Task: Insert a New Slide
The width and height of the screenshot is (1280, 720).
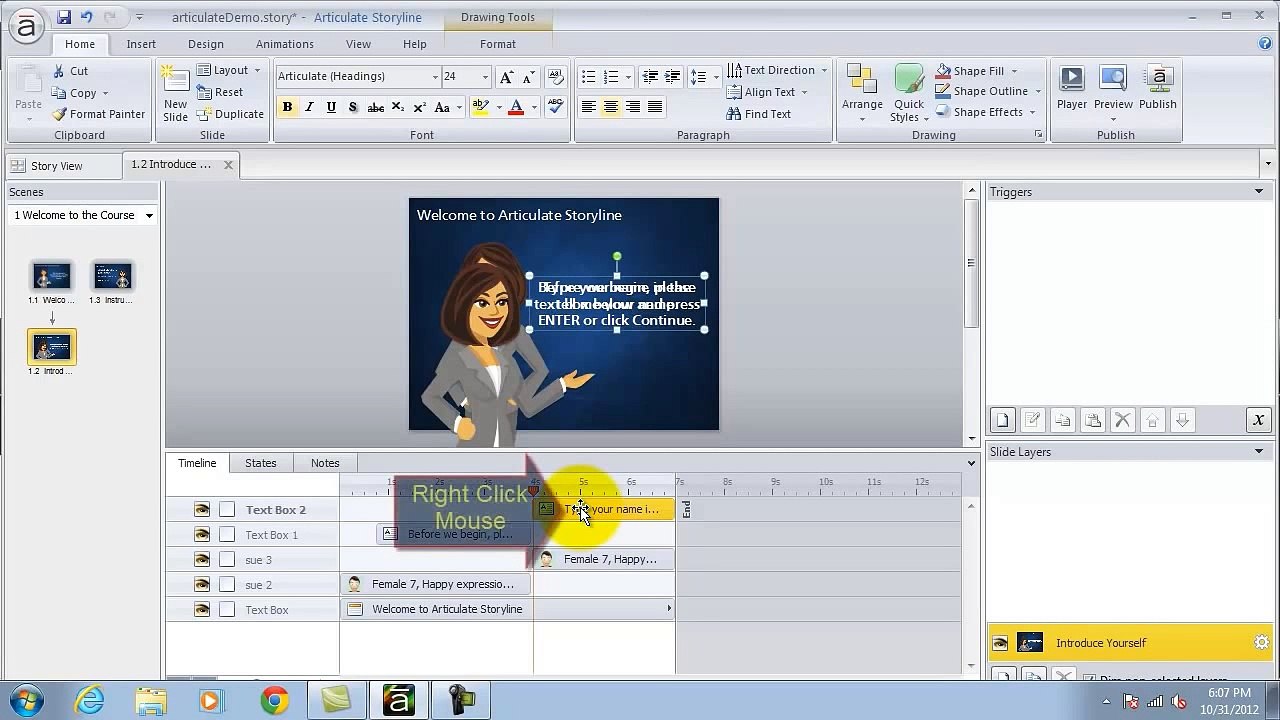Action: point(175,95)
